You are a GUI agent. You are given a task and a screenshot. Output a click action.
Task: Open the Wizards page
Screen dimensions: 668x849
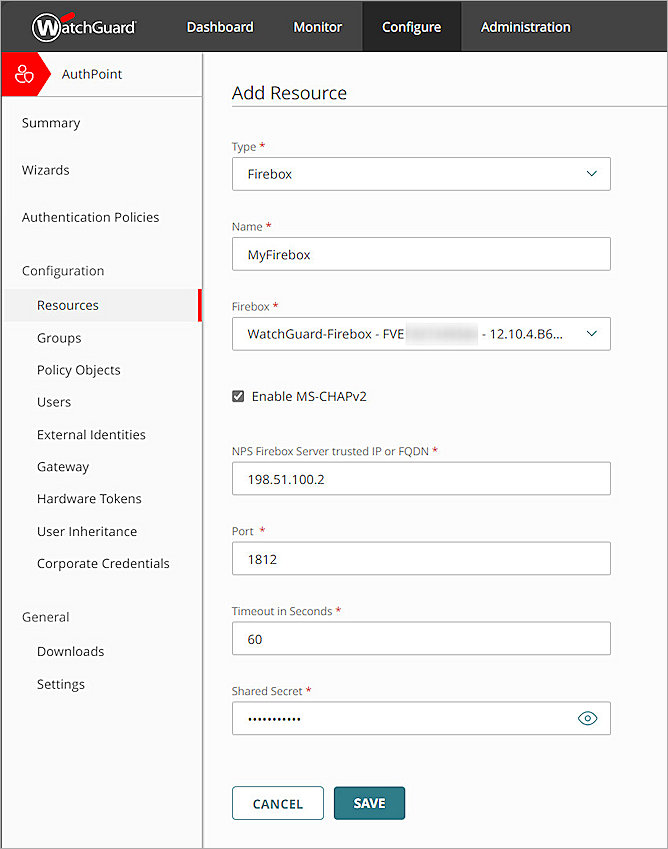tap(45, 170)
